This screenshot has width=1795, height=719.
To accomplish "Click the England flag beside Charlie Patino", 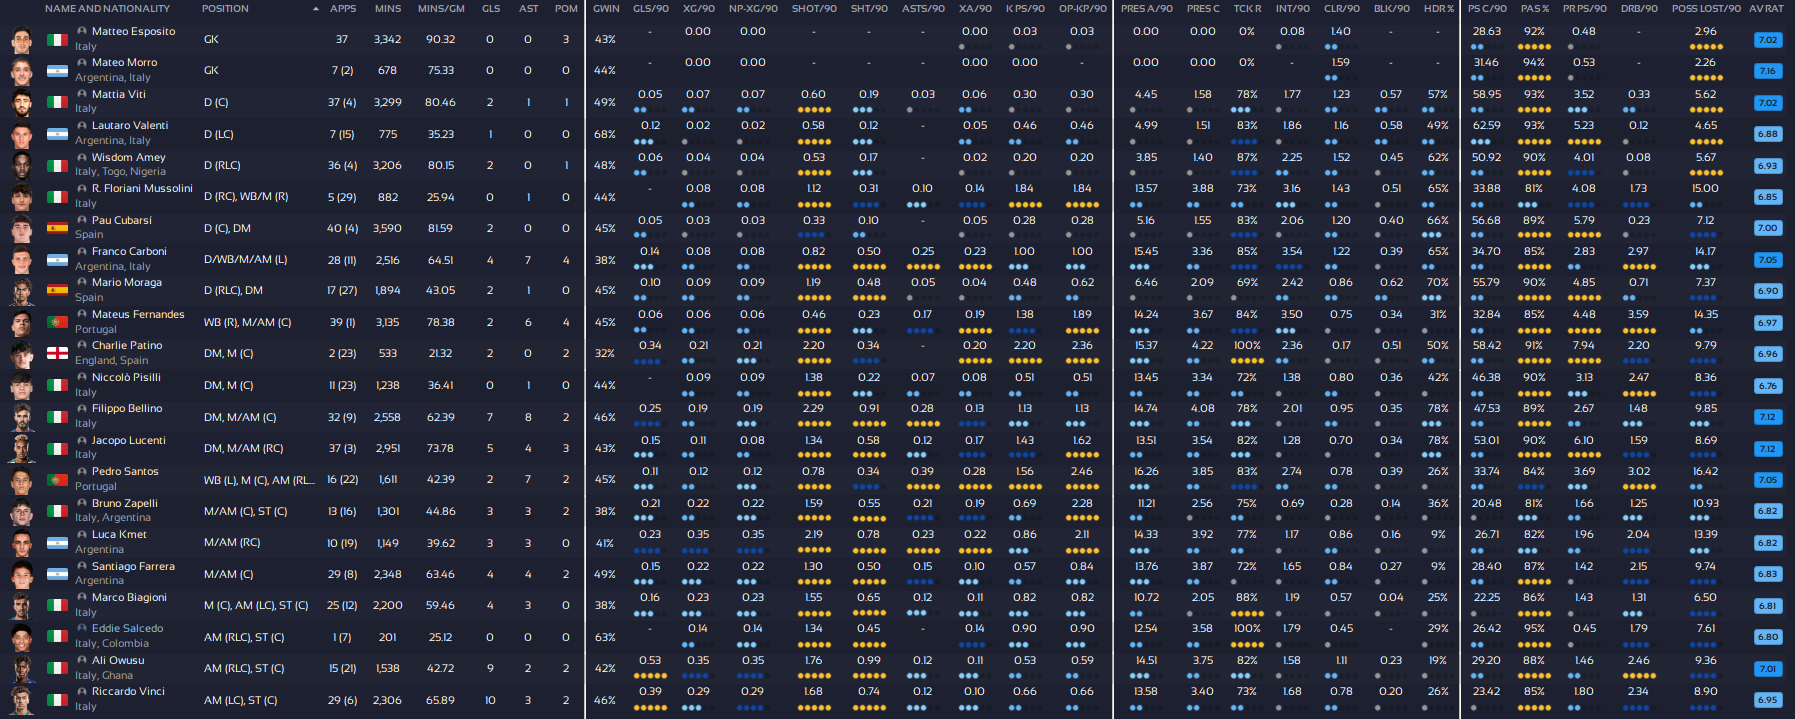I will (x=57, y=353).
